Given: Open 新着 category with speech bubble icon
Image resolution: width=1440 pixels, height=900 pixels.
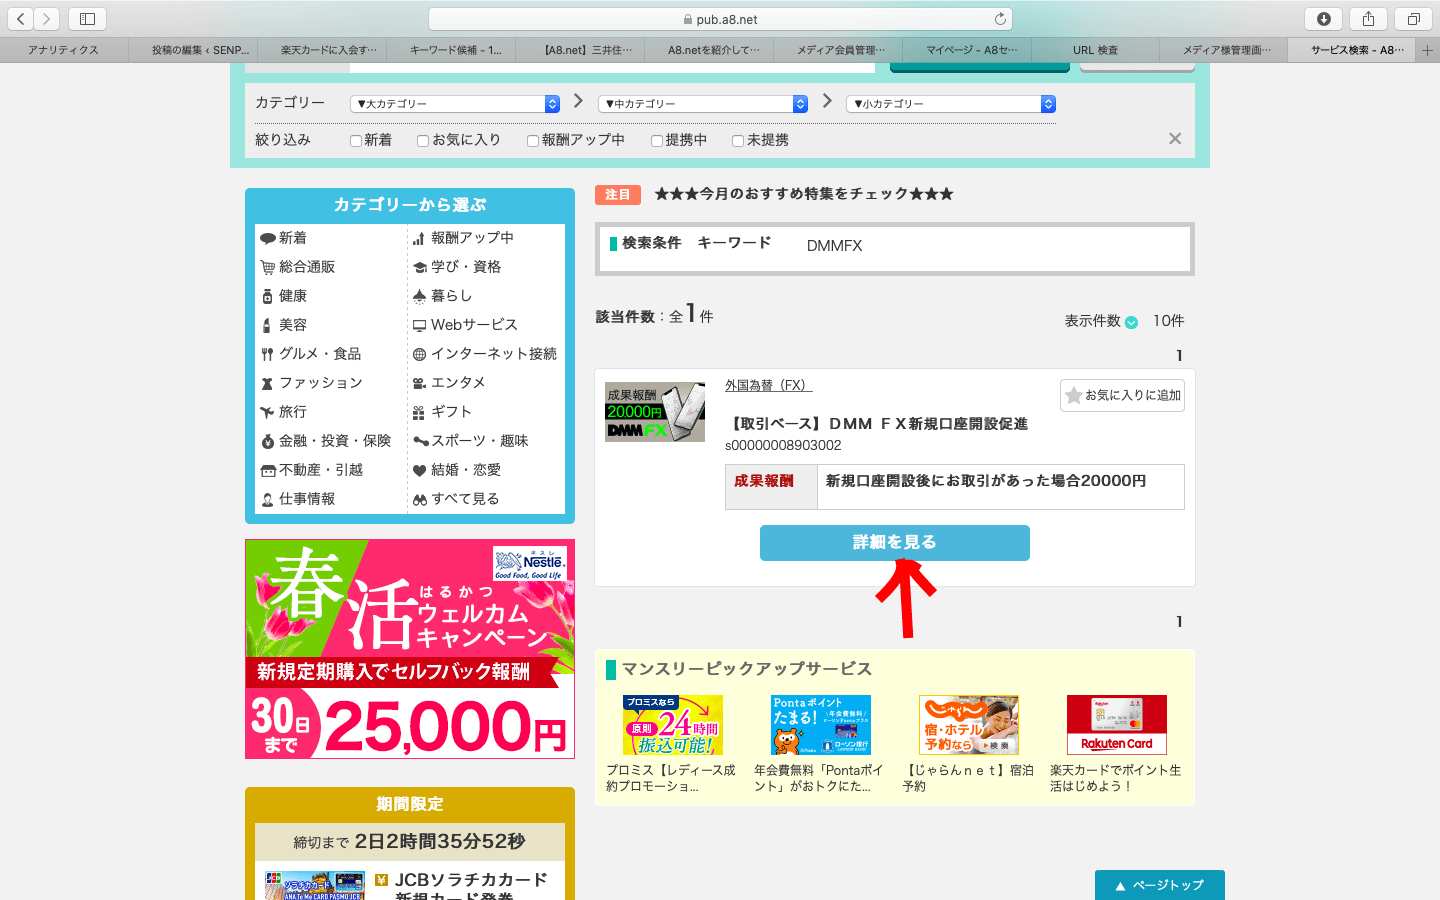Looking at the screenshot, I should pyautogui.click(x=284, y=238).
